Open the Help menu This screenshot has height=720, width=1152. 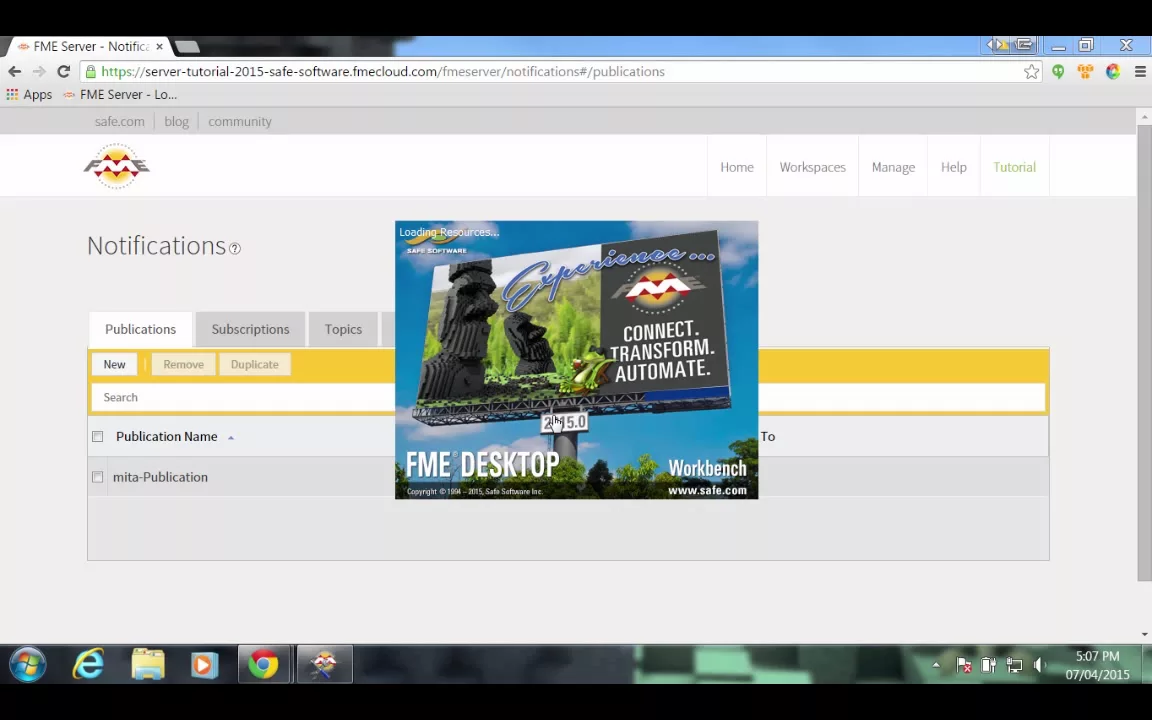[x=954, y=167]
